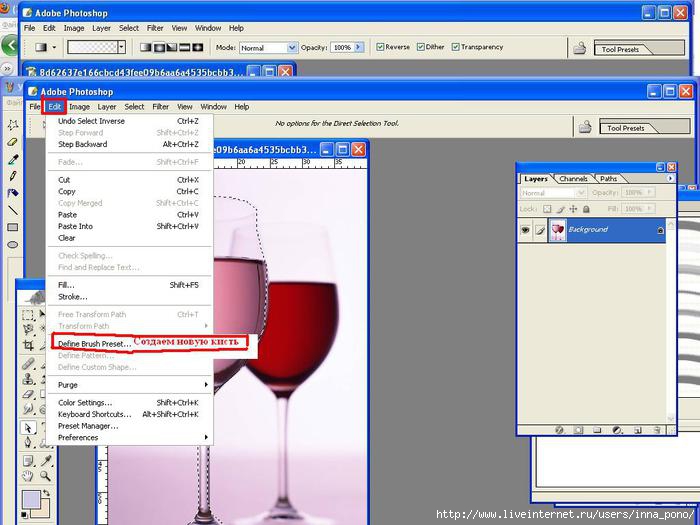Click the foreground color swatch
The height and width of the screenshot is (525, 700).
pyautogui.click(x=31, y=499)
